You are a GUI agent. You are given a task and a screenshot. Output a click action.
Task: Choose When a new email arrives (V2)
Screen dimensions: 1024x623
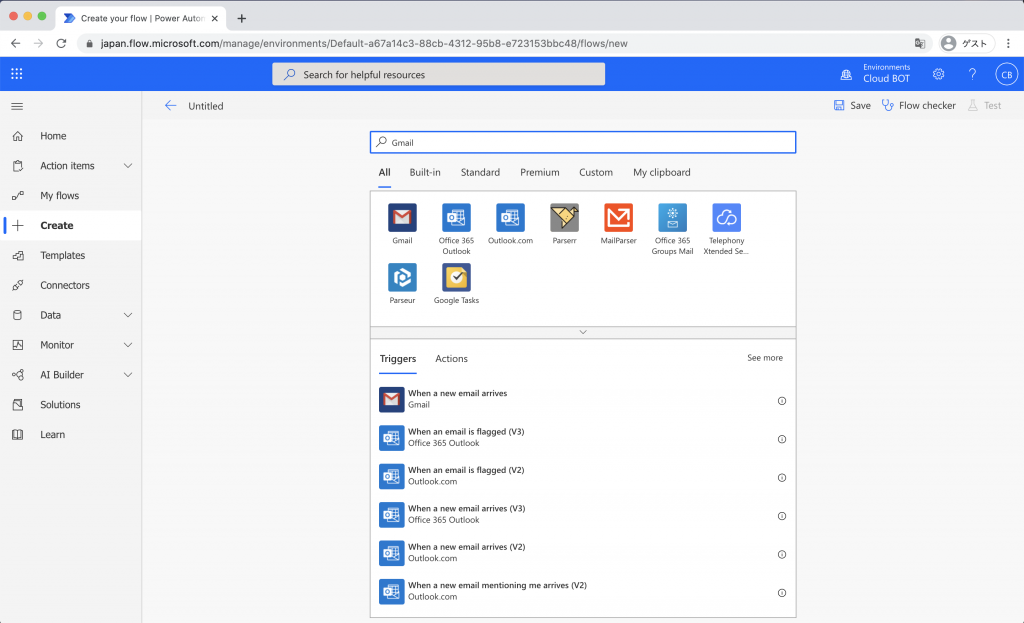coord(583,552)
